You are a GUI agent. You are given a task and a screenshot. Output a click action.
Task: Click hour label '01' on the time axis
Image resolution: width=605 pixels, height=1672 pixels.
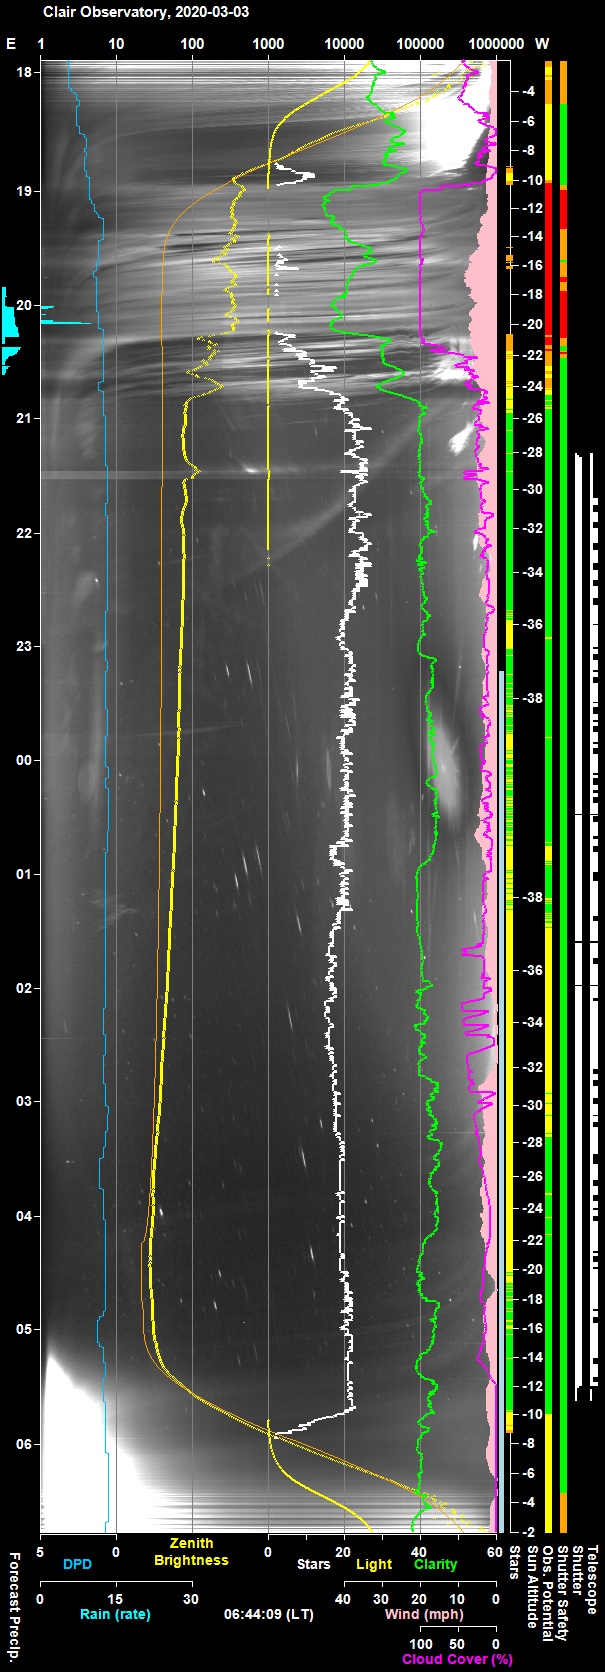23,875
